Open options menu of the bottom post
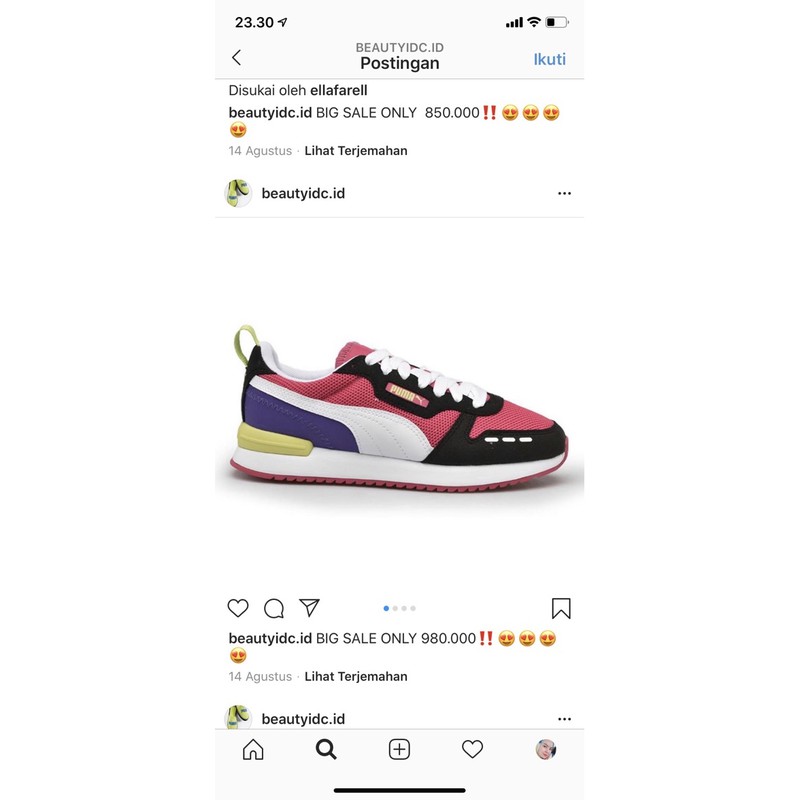 tap(564, 719)
